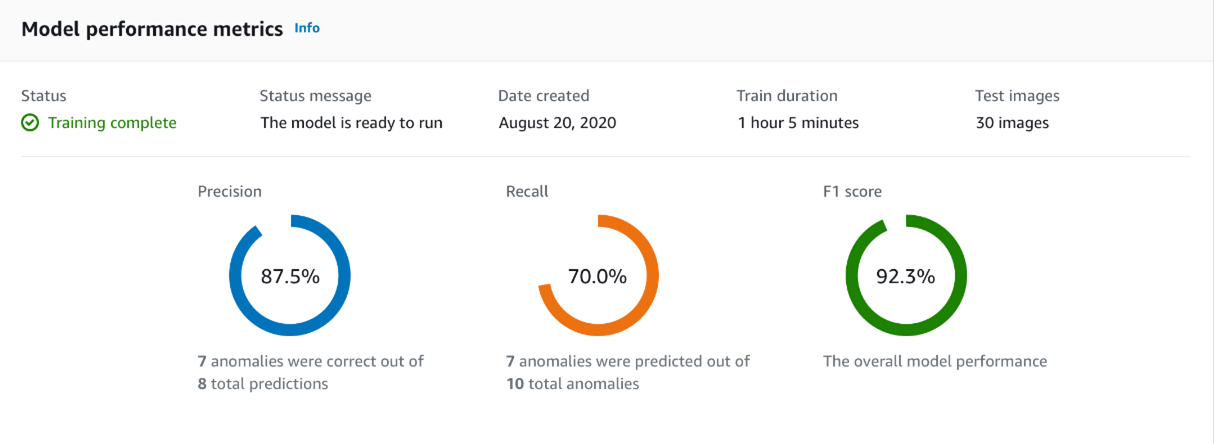Click the Model performance metrics heading

click(152, 29)
